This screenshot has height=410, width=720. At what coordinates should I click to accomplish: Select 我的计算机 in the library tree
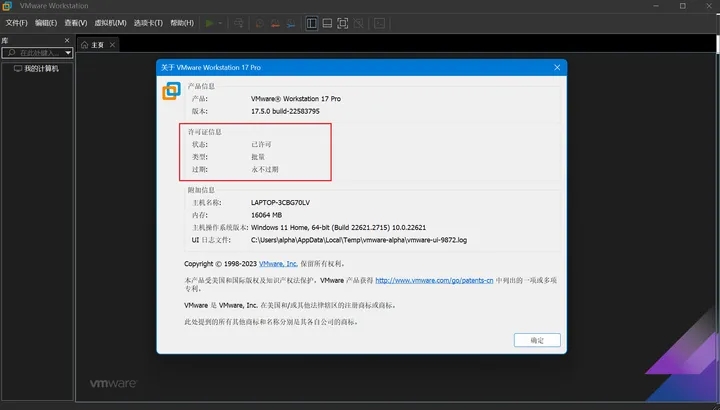pos(41,69)
